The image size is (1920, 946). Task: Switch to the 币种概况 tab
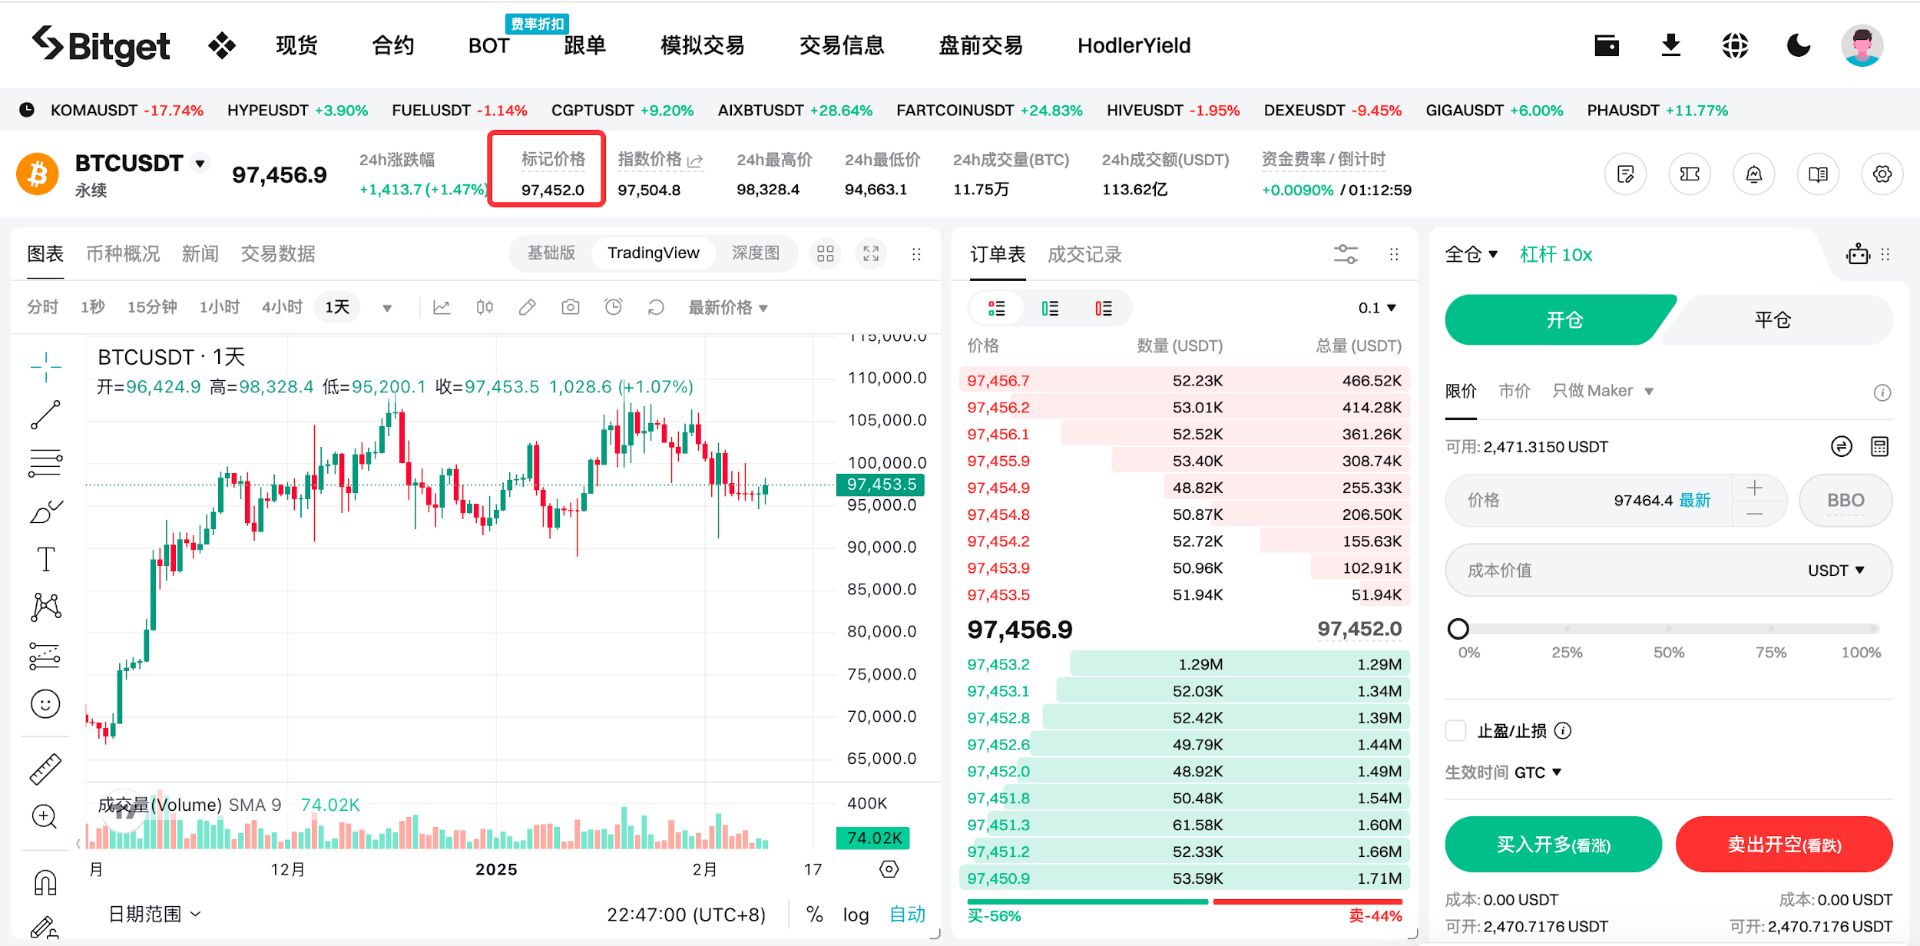pos(123,254)
